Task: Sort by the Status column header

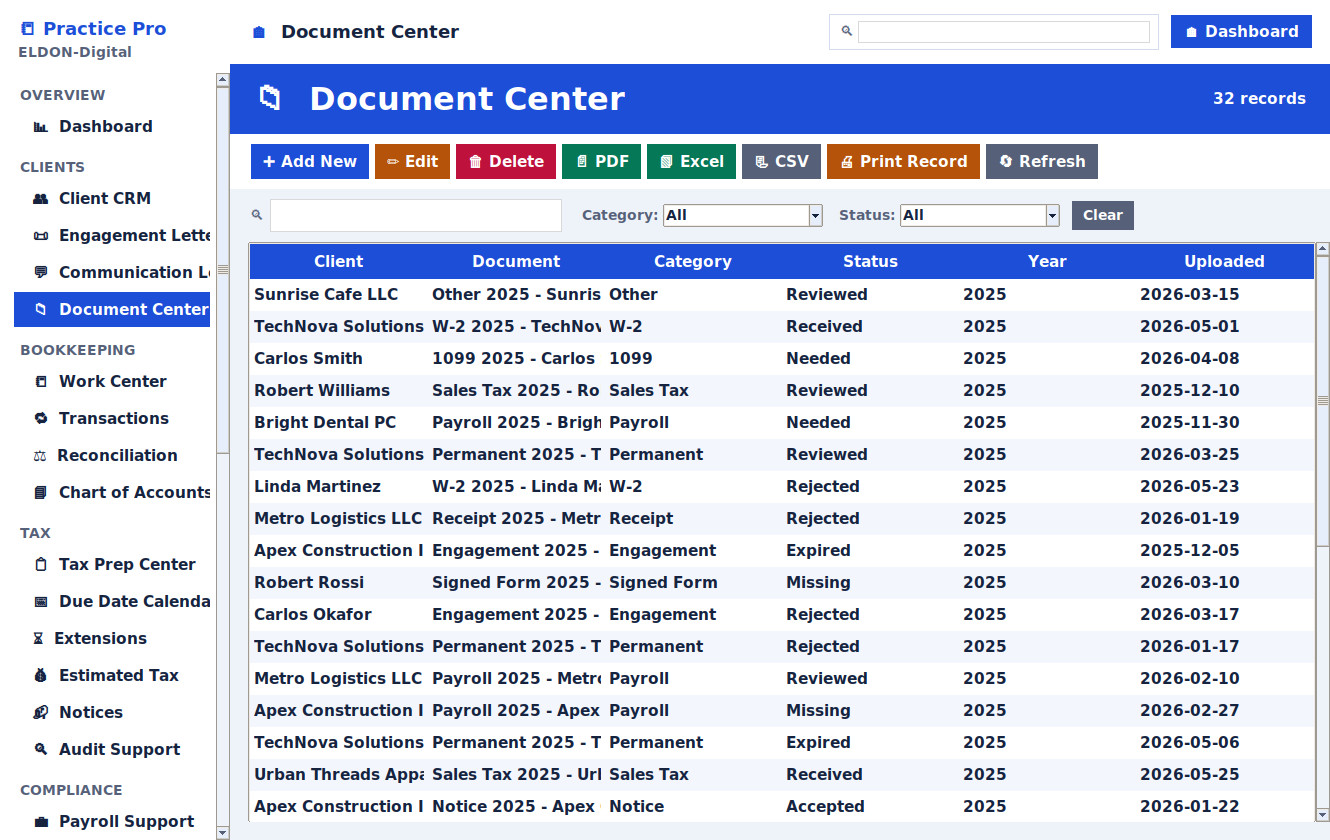Action: [x=870, y=262]
